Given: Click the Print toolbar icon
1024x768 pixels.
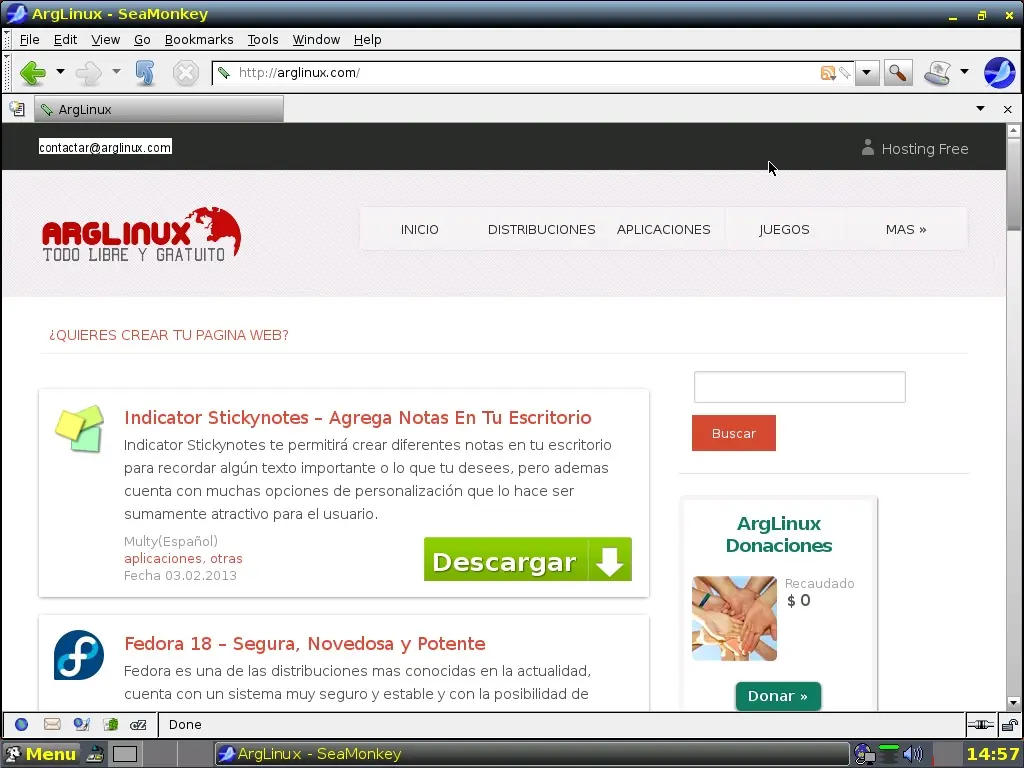Looking at the screenshot, I should pyautogui.click(x=938, y=72).
